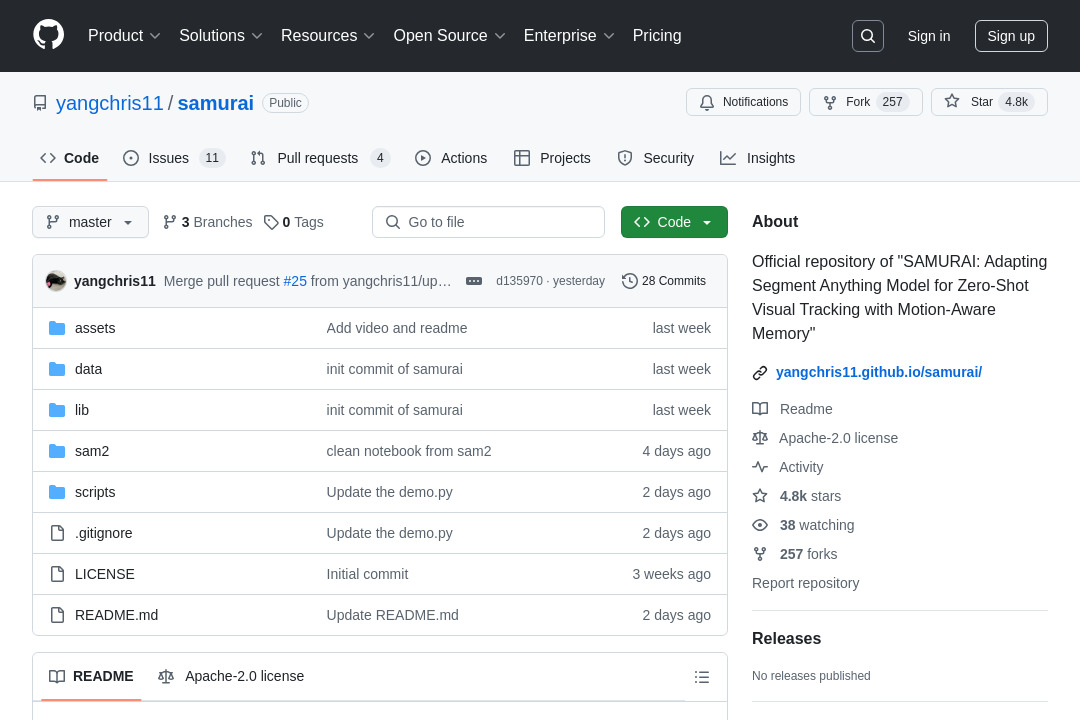This screenshot has width=1080, height=720.
Task: Open the Pull requests tab
Action: [x=320, y=158]
